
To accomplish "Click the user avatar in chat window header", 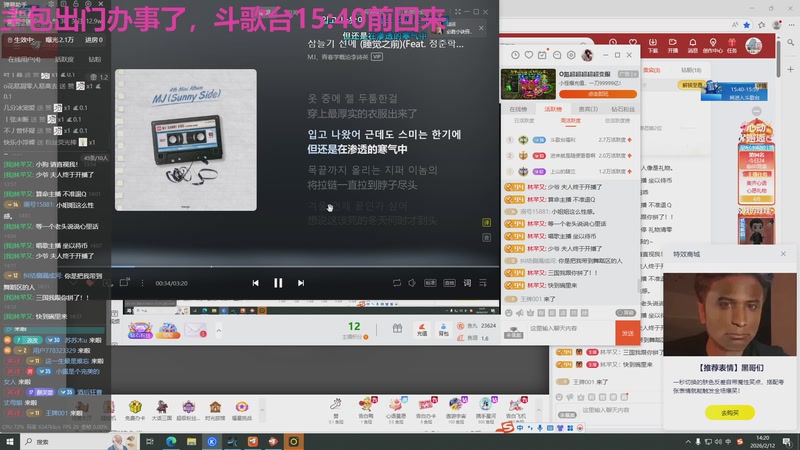I will point(587,55).
